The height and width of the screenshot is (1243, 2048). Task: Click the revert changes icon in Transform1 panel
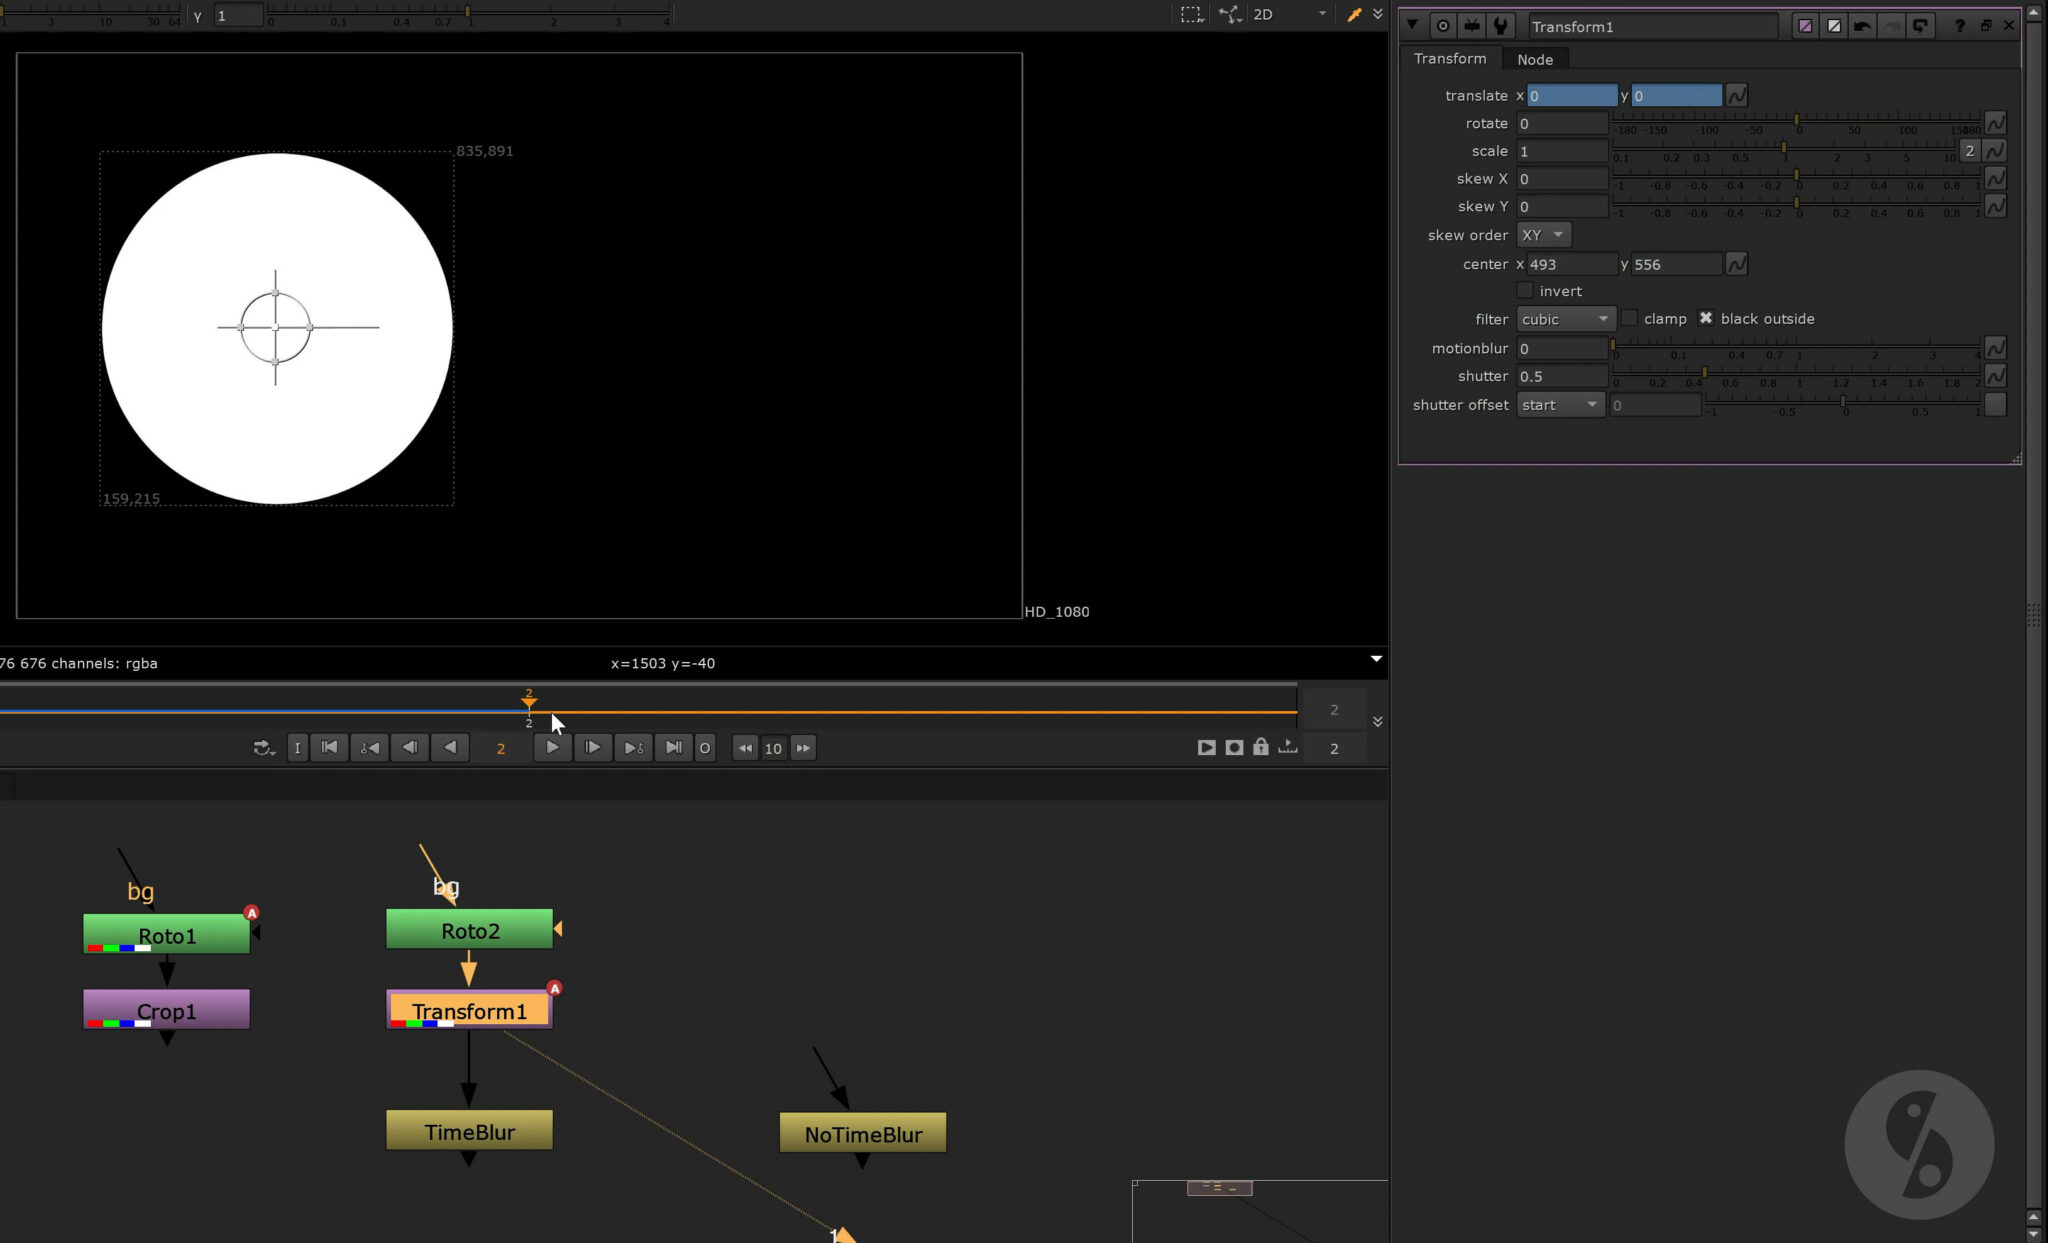[x=1921, y=27]
